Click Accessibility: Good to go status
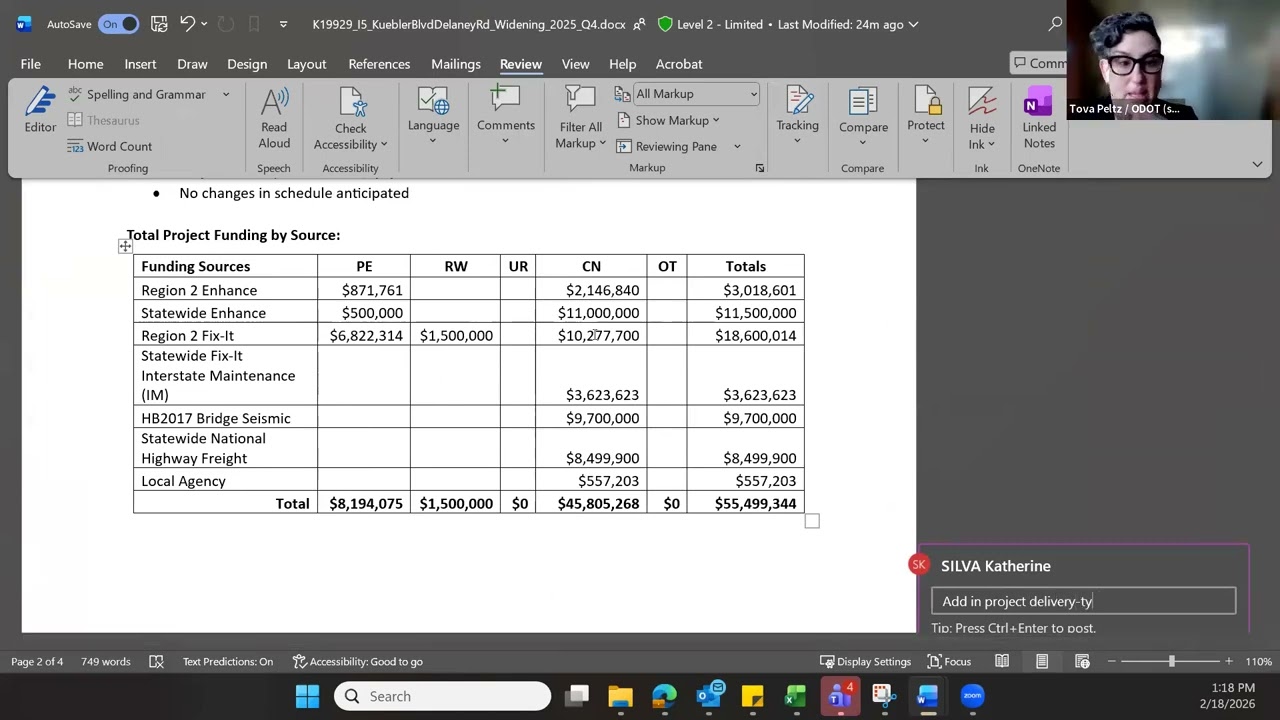The width and height of the screenshot is (1280, 720). (x=357, y=661)
